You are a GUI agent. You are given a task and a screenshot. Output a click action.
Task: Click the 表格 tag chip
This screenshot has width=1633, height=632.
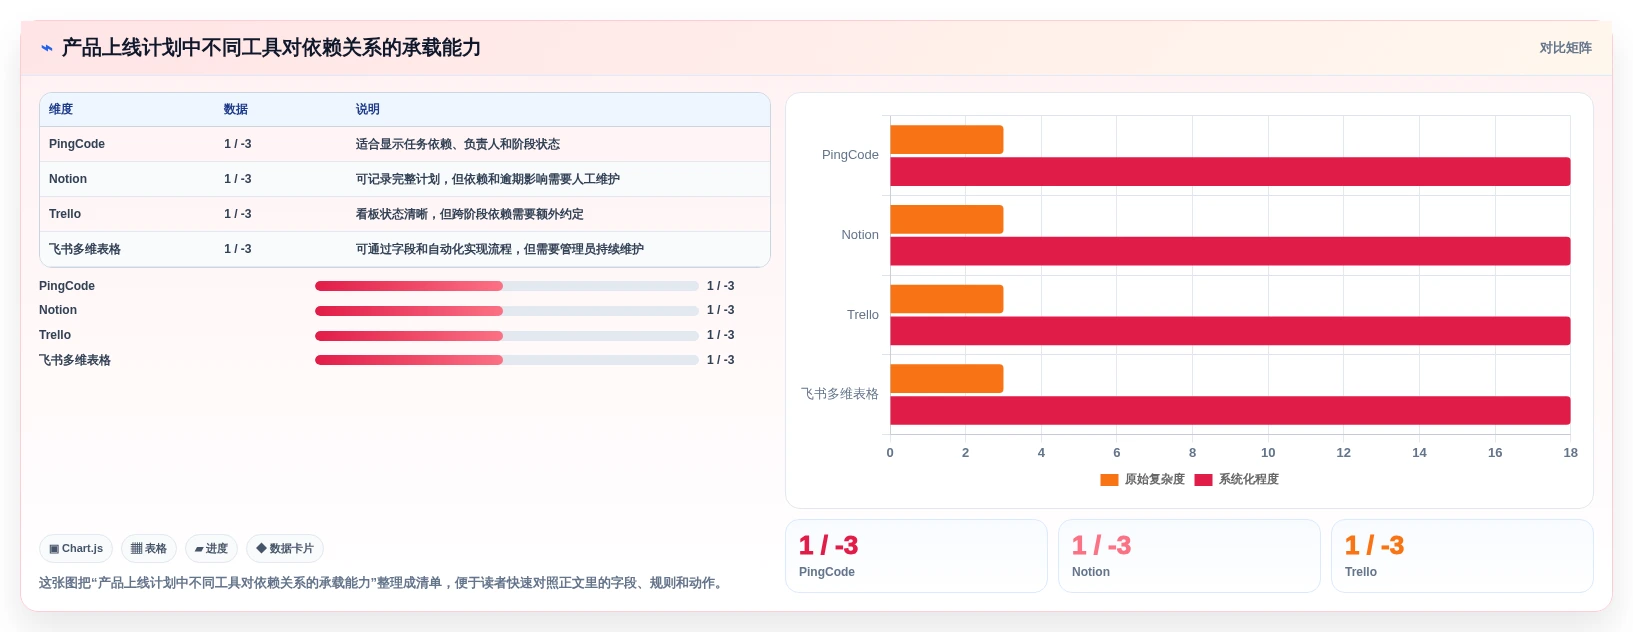(x=149, y=549)
